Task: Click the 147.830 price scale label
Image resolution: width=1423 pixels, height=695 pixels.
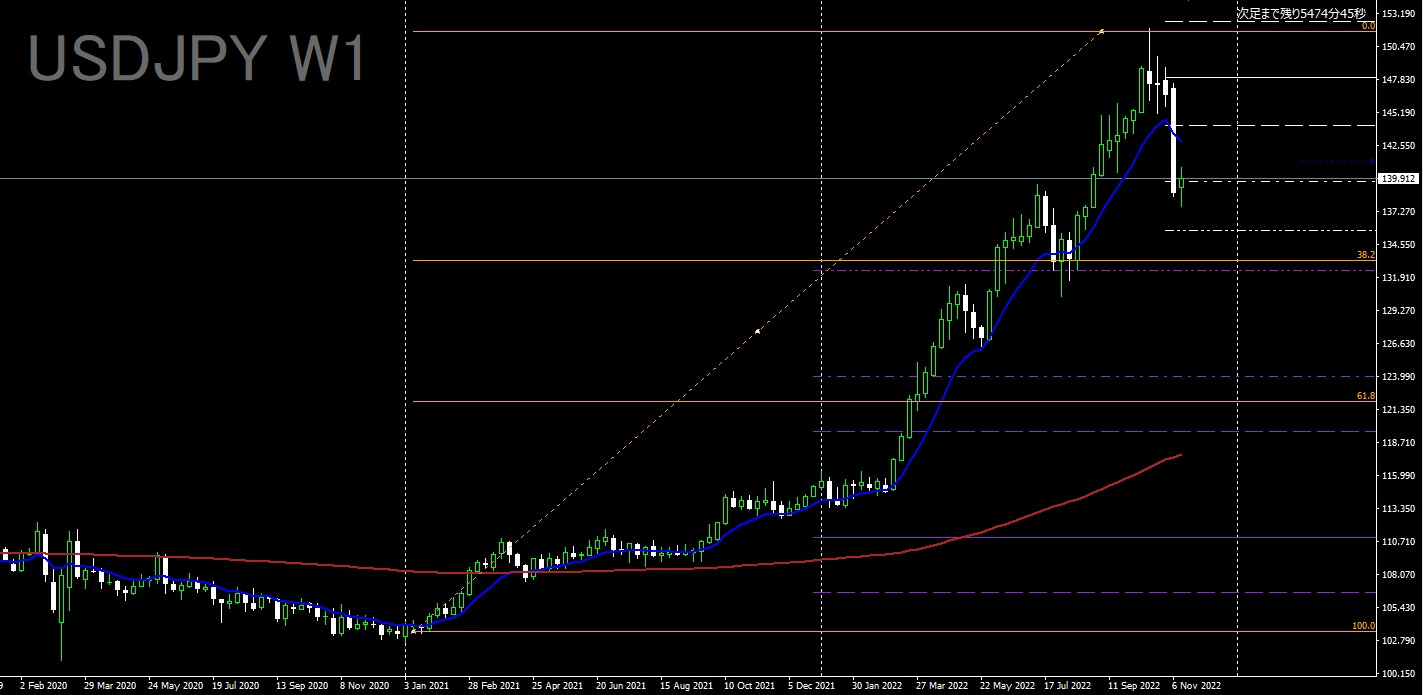Action: (x=1400, y=80)
